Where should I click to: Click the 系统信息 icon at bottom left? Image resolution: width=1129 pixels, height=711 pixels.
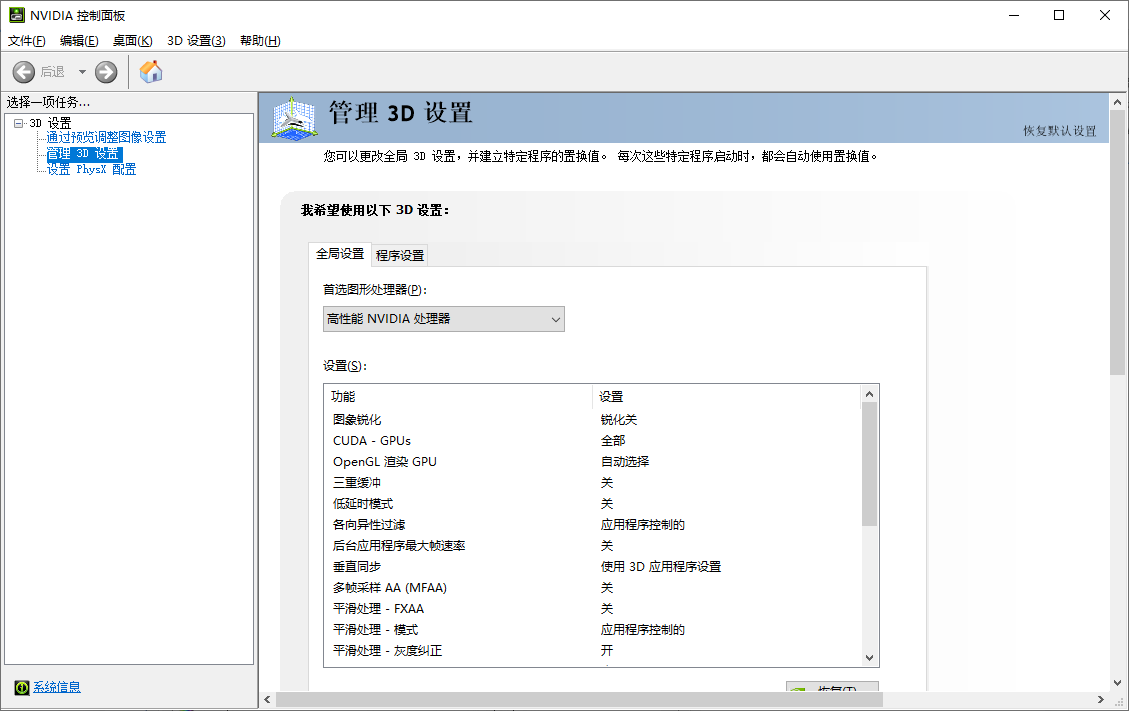[21, 687]
